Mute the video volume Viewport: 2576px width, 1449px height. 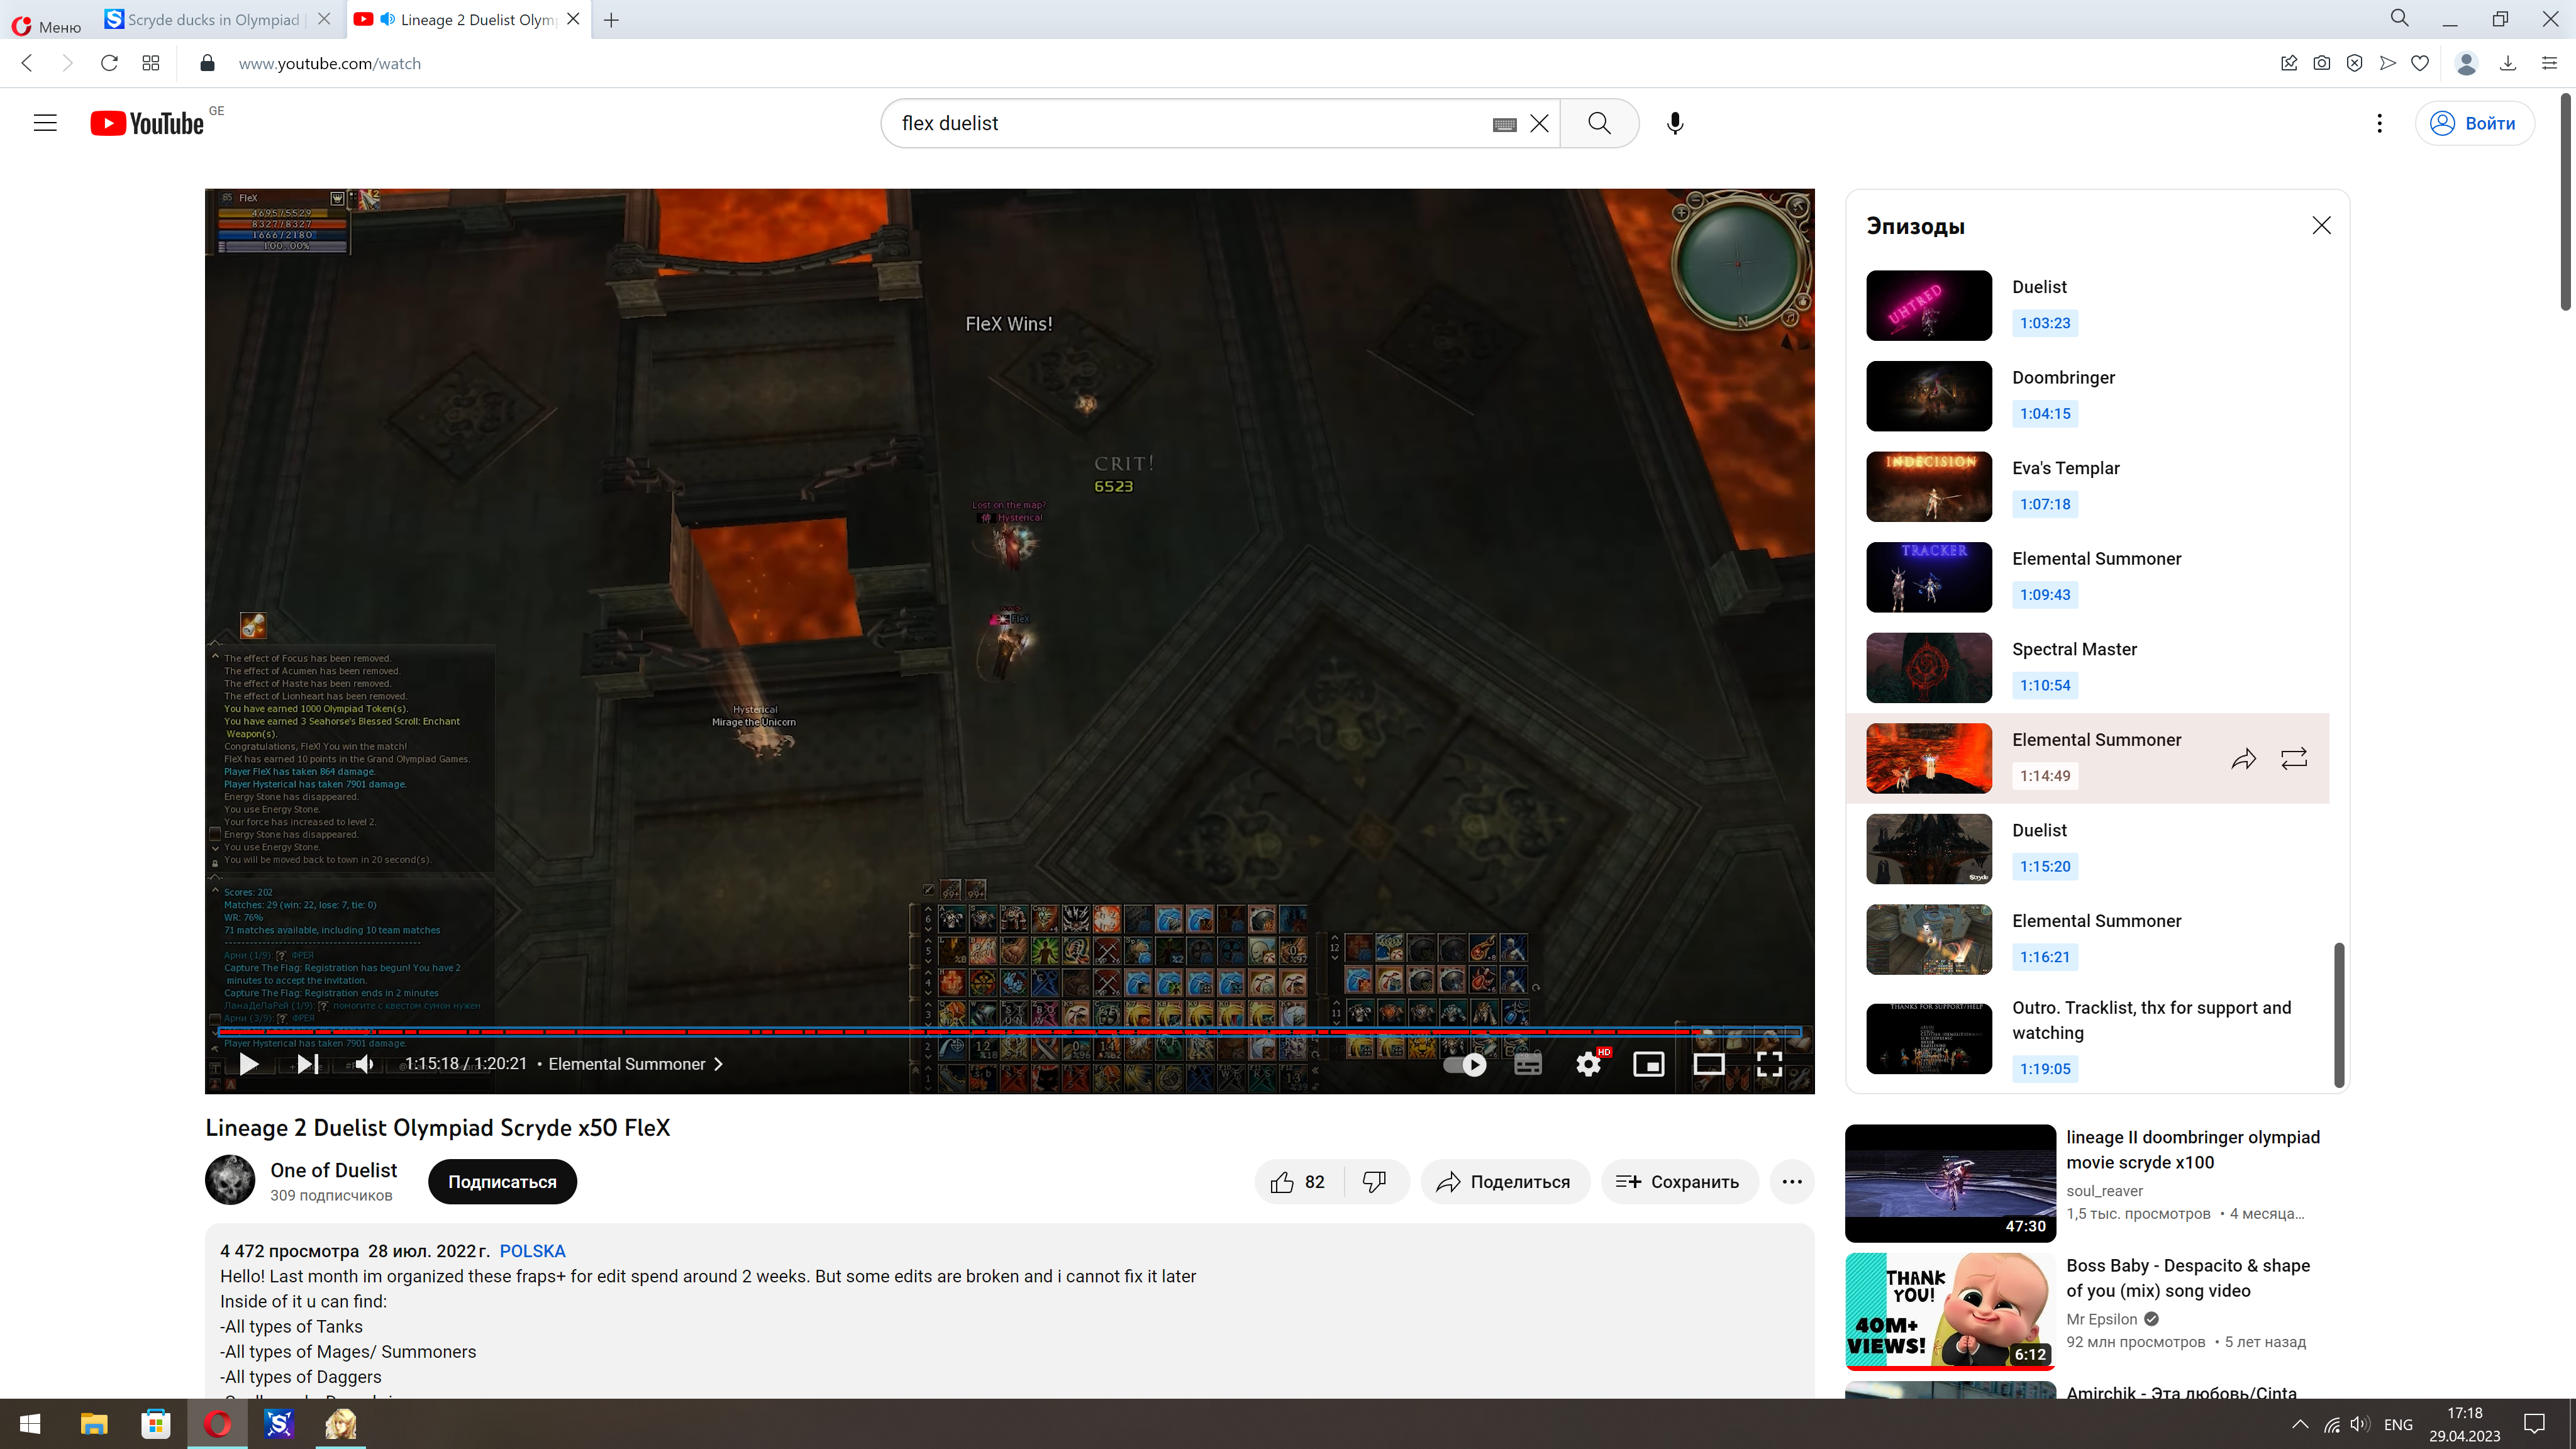pyautogui.click(x=365, y=1064)
